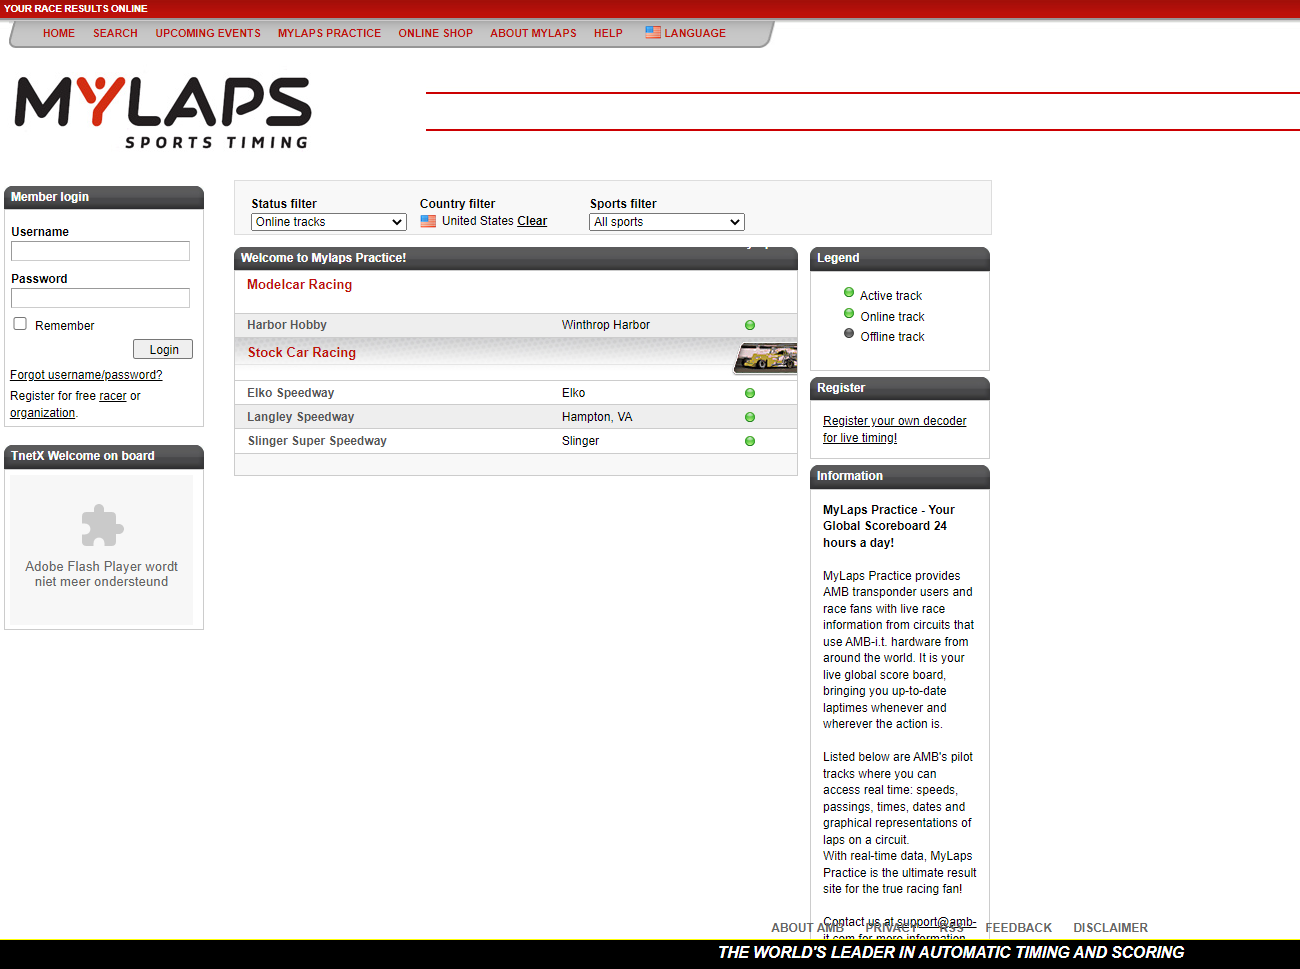Click the US flag next to Language

(x=653, y=32)
